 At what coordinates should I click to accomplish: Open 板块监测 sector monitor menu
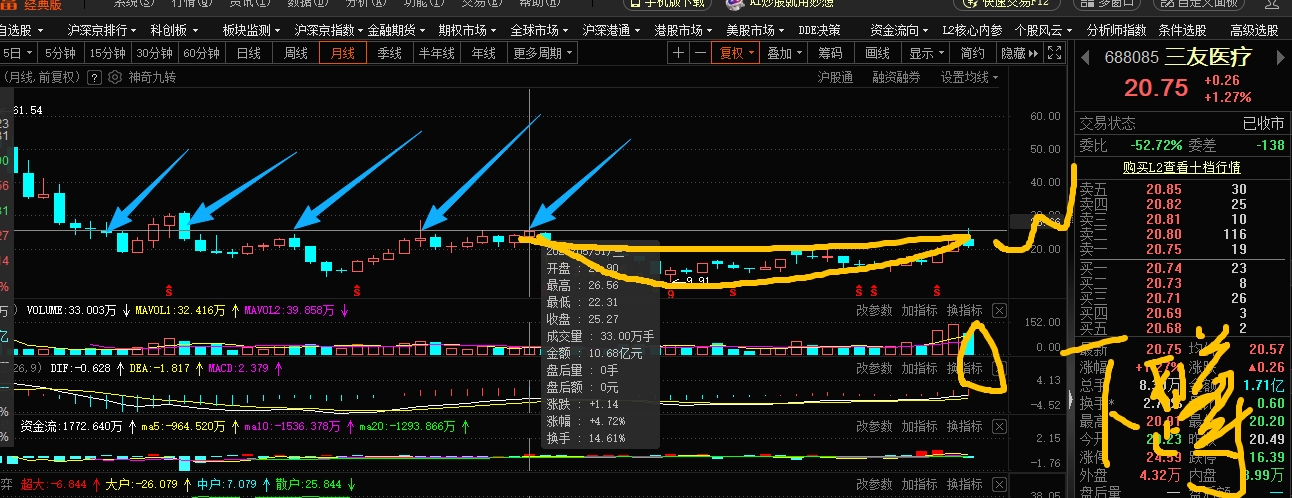pos(251,31)
